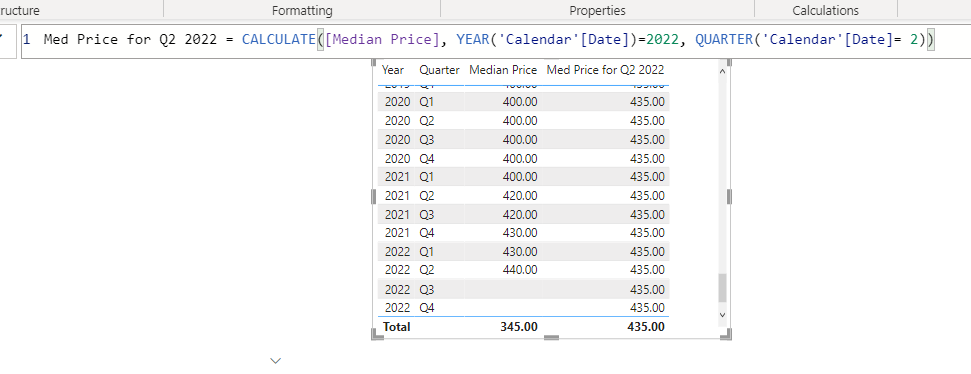This screenshot has width=971, height=374.
Task: Click the Median Price column header
Action: (x=503, y=70)
